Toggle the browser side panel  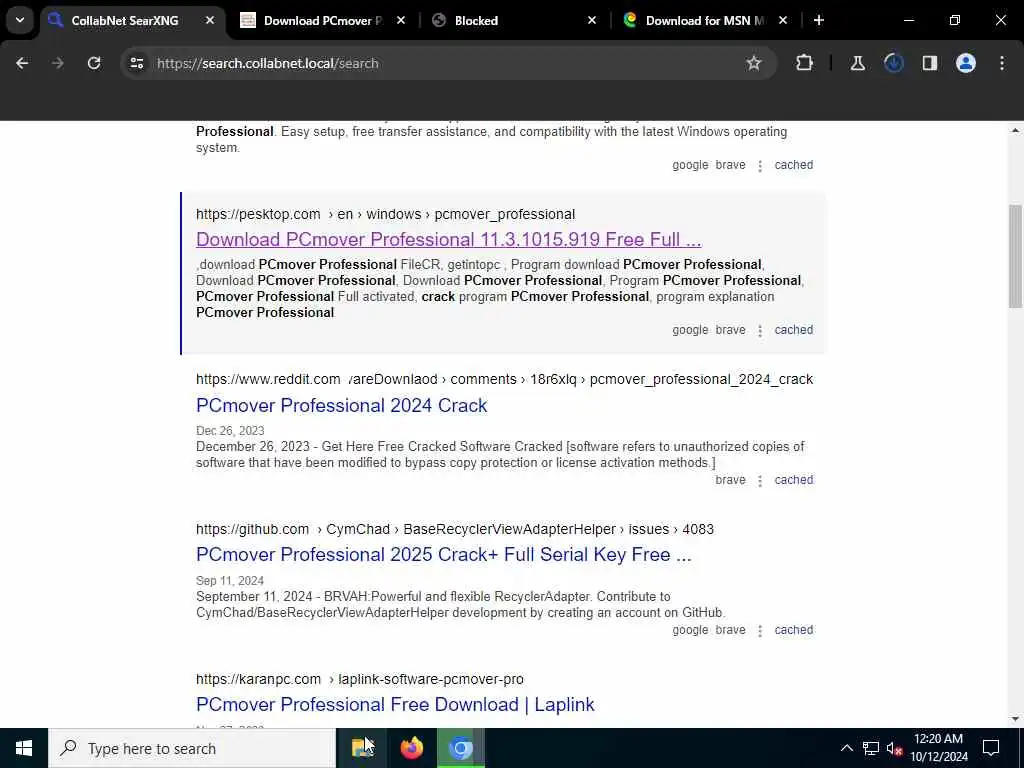(930, 63)
